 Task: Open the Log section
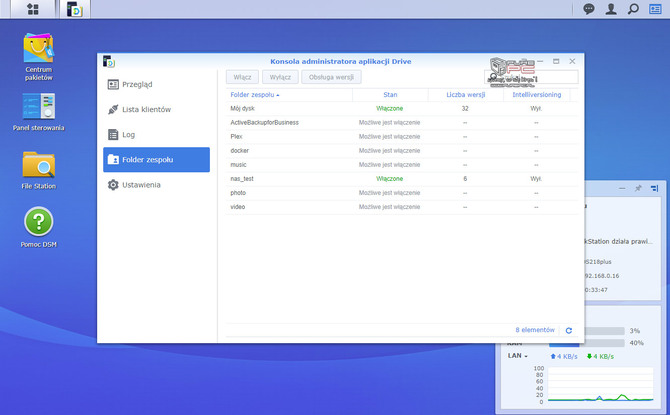pos(156,135)
